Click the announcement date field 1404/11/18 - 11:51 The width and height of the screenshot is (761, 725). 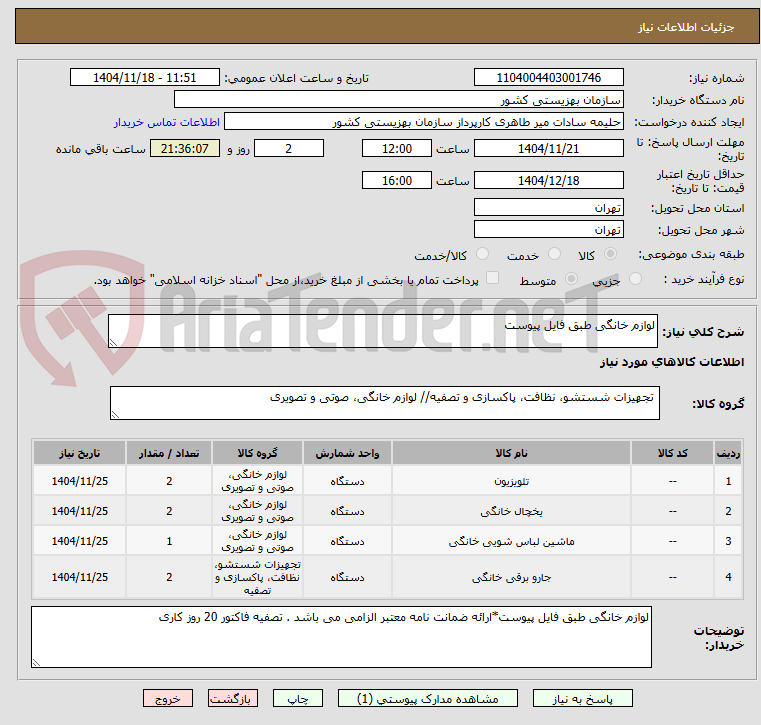point(145,78)
